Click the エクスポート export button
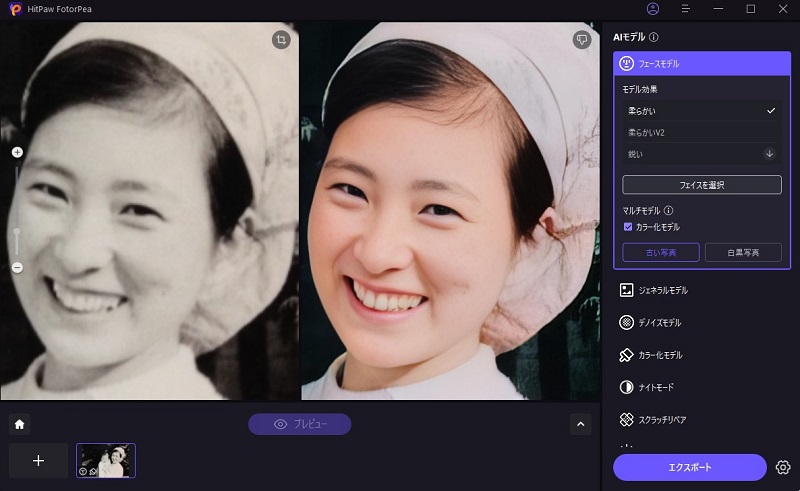The image size is (800, 491). 690,468
